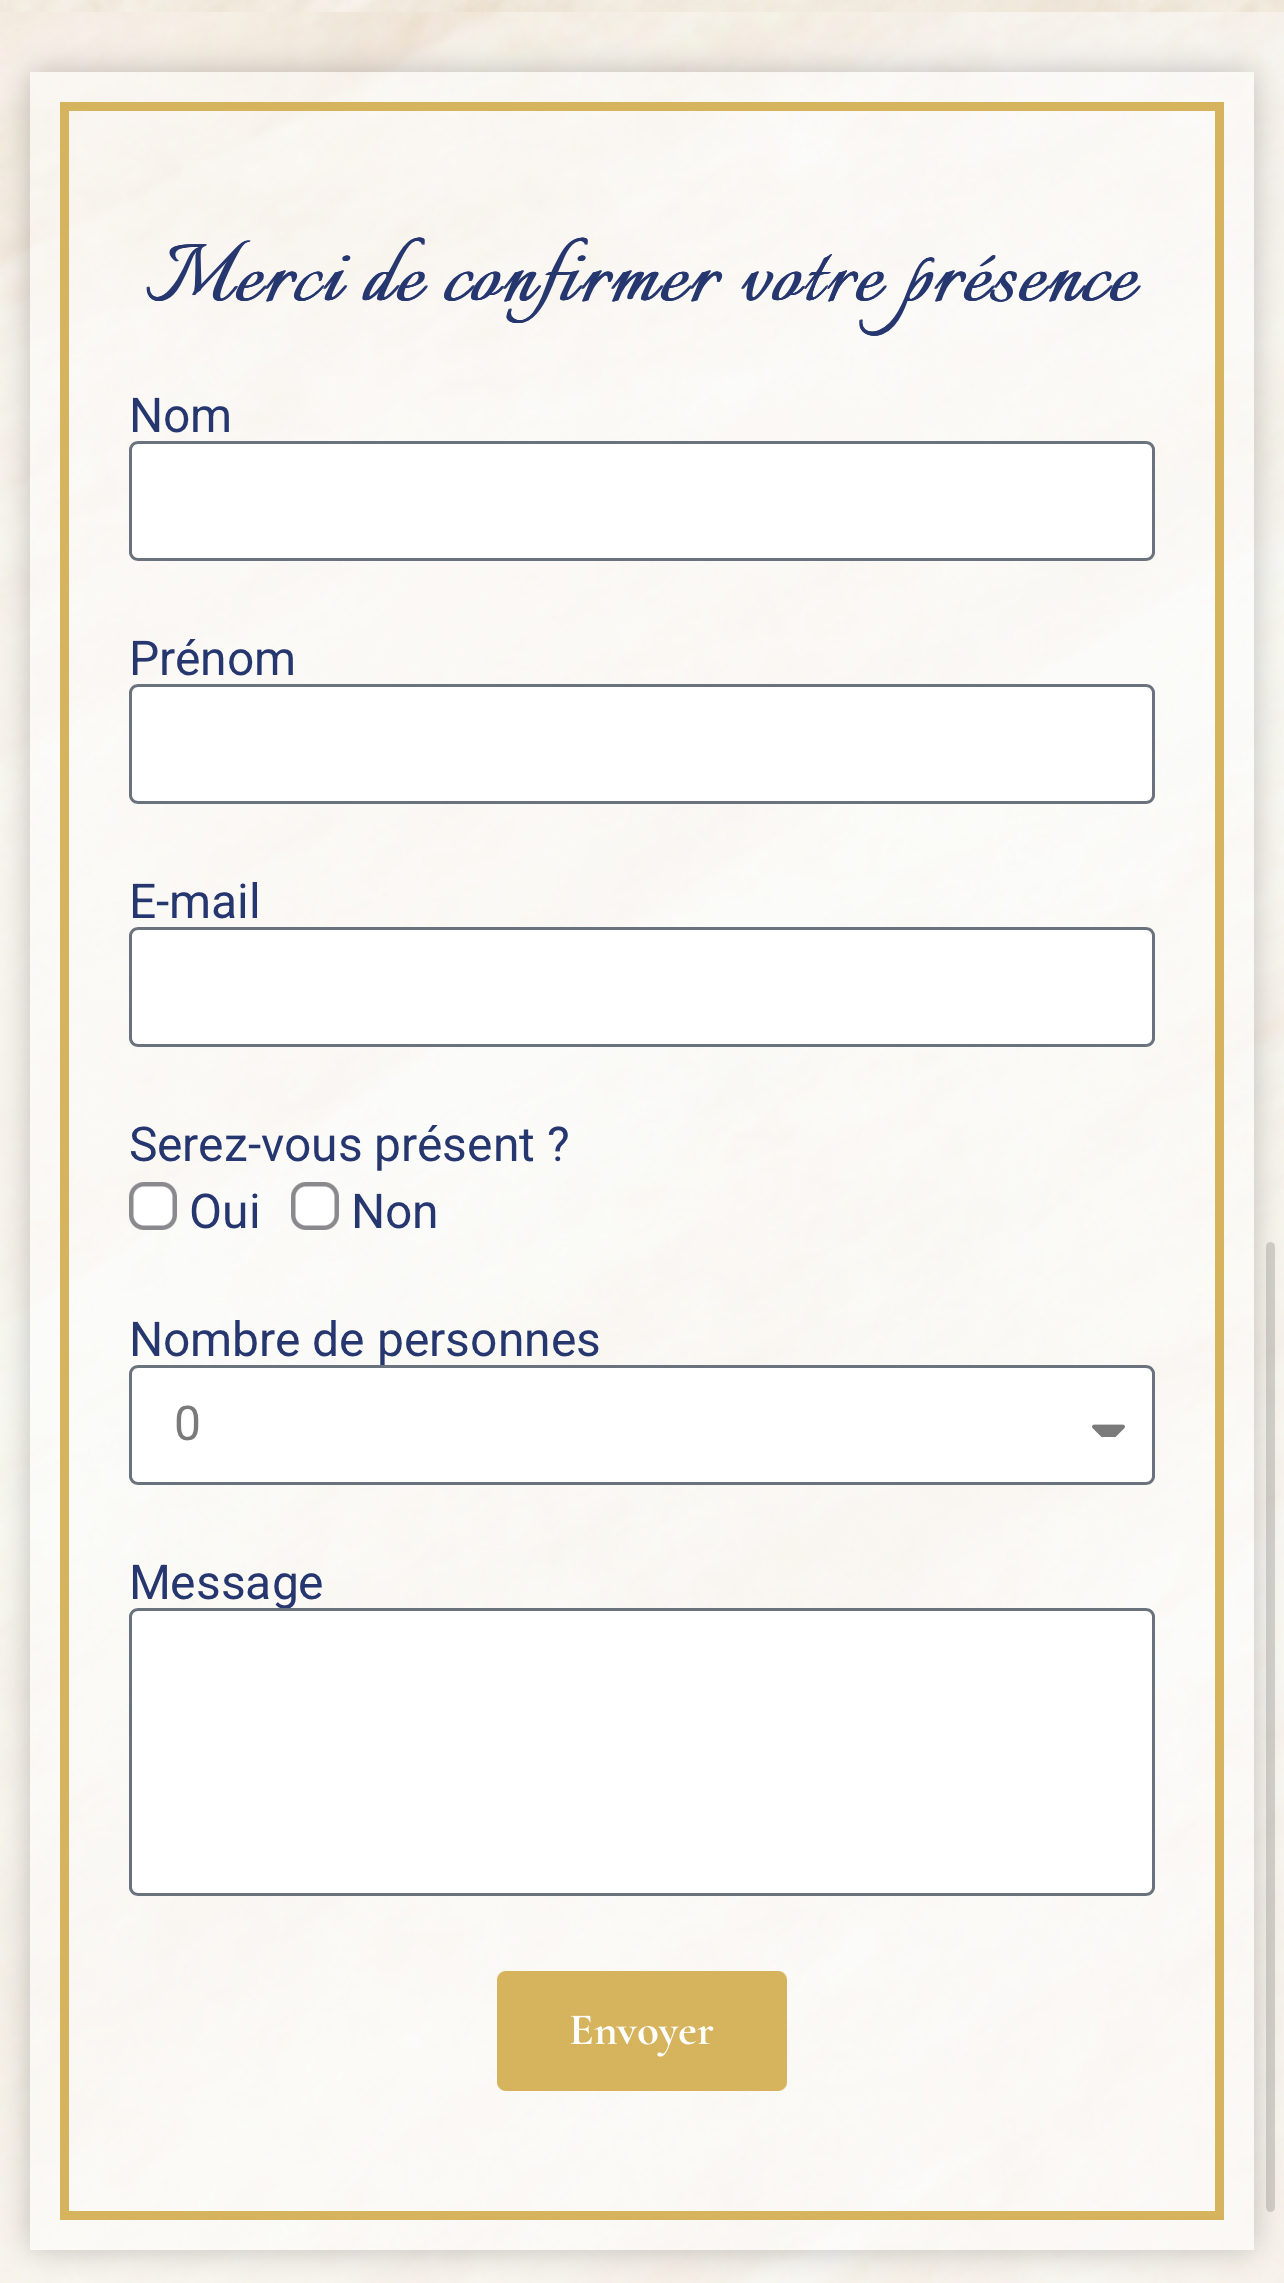Click the Prénom field label
The height and width of the screenshot is (2283, 1284).
coord(213,659)
